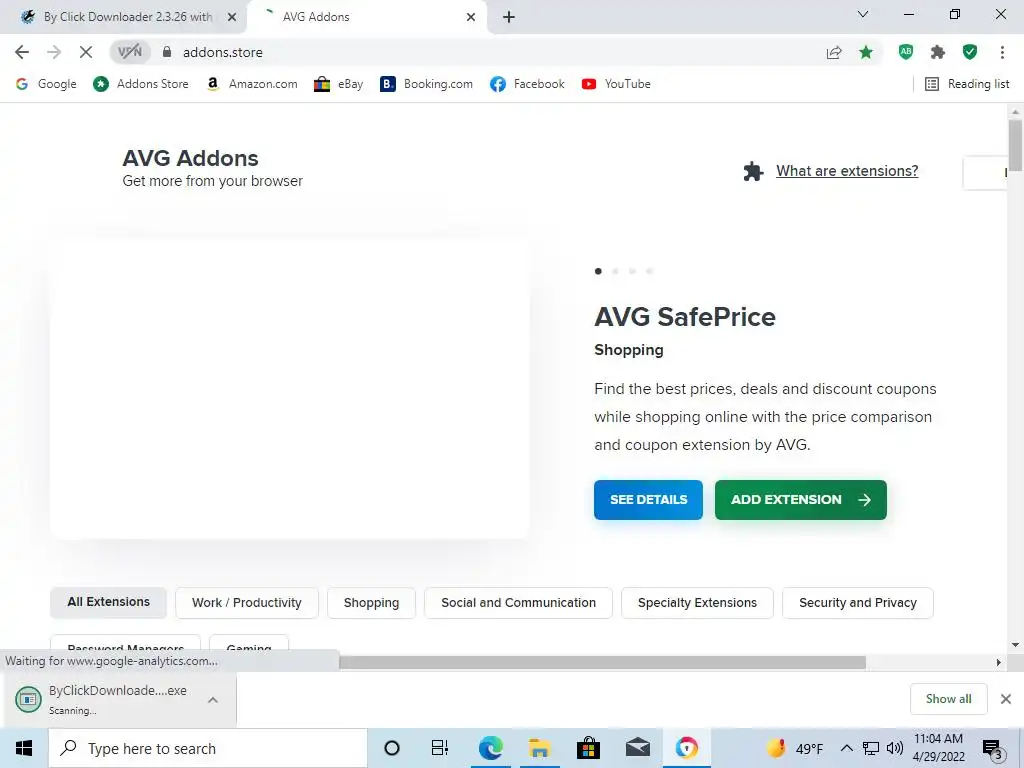This screenshot has height=768, width=1024.
Task: Show hidden system tray icons
Action: tap(846, 748)
